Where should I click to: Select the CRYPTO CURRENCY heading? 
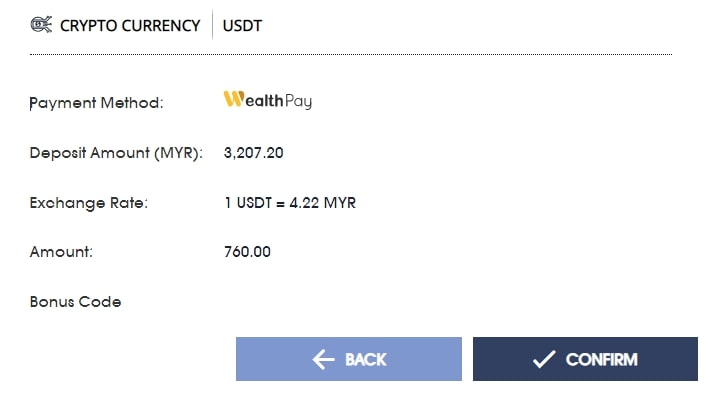(130, 26)
